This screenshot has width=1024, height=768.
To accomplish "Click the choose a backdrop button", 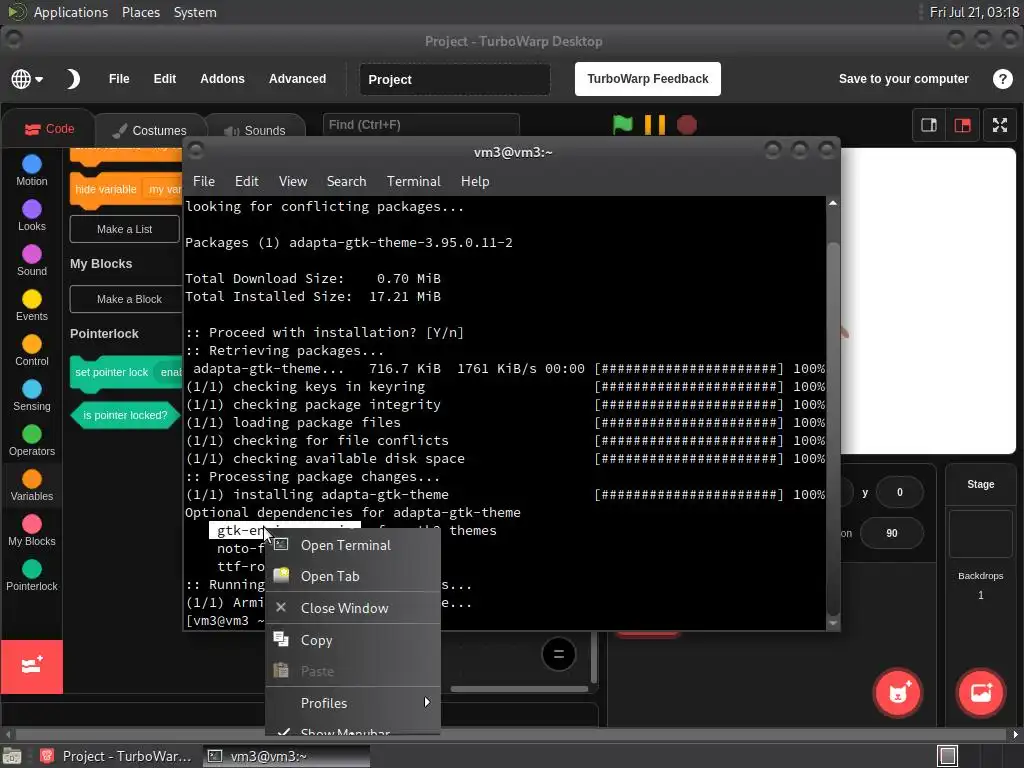I will click(981, 693).
